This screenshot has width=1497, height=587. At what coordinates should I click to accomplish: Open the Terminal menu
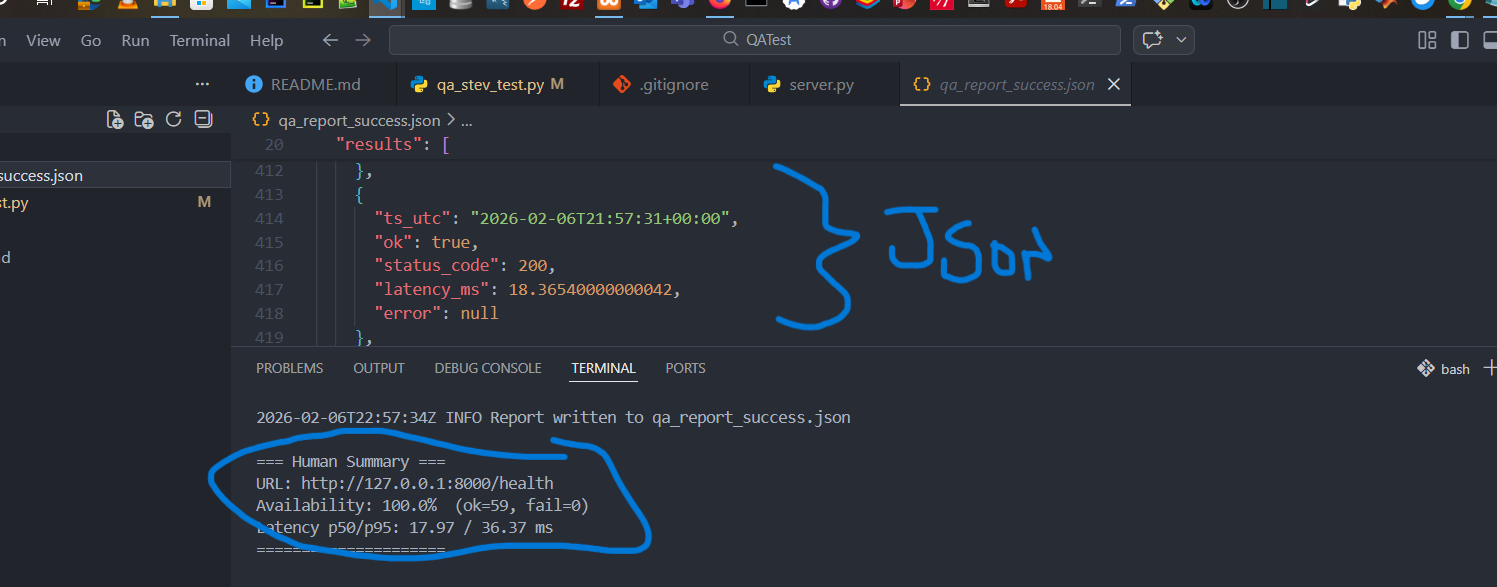pyautogui.click(x=199, y=41)
